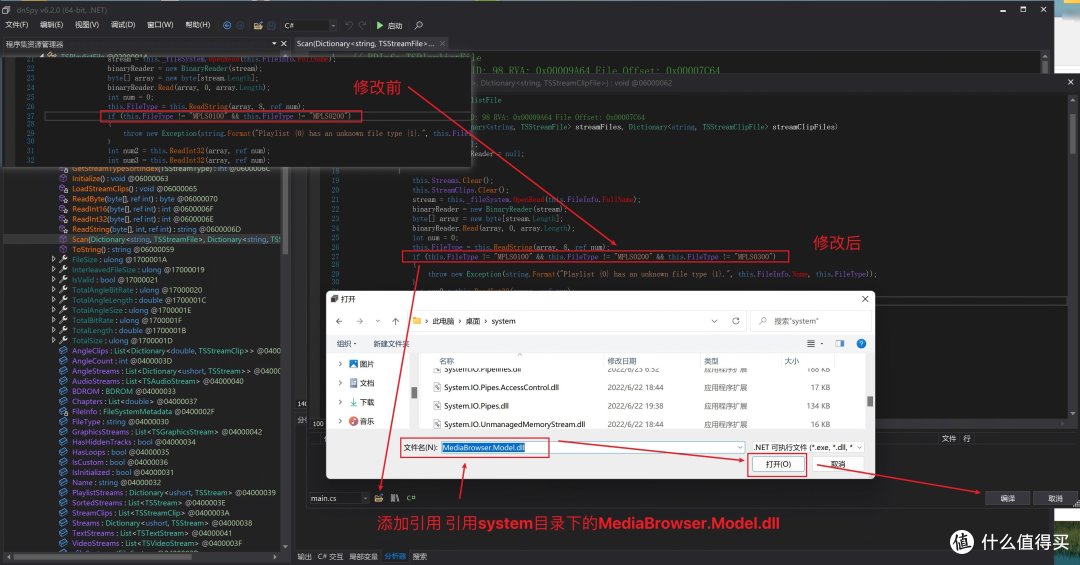Open the main.cs file dropdown
This screenshot has height=565, width=1080.
coord(364,497)
